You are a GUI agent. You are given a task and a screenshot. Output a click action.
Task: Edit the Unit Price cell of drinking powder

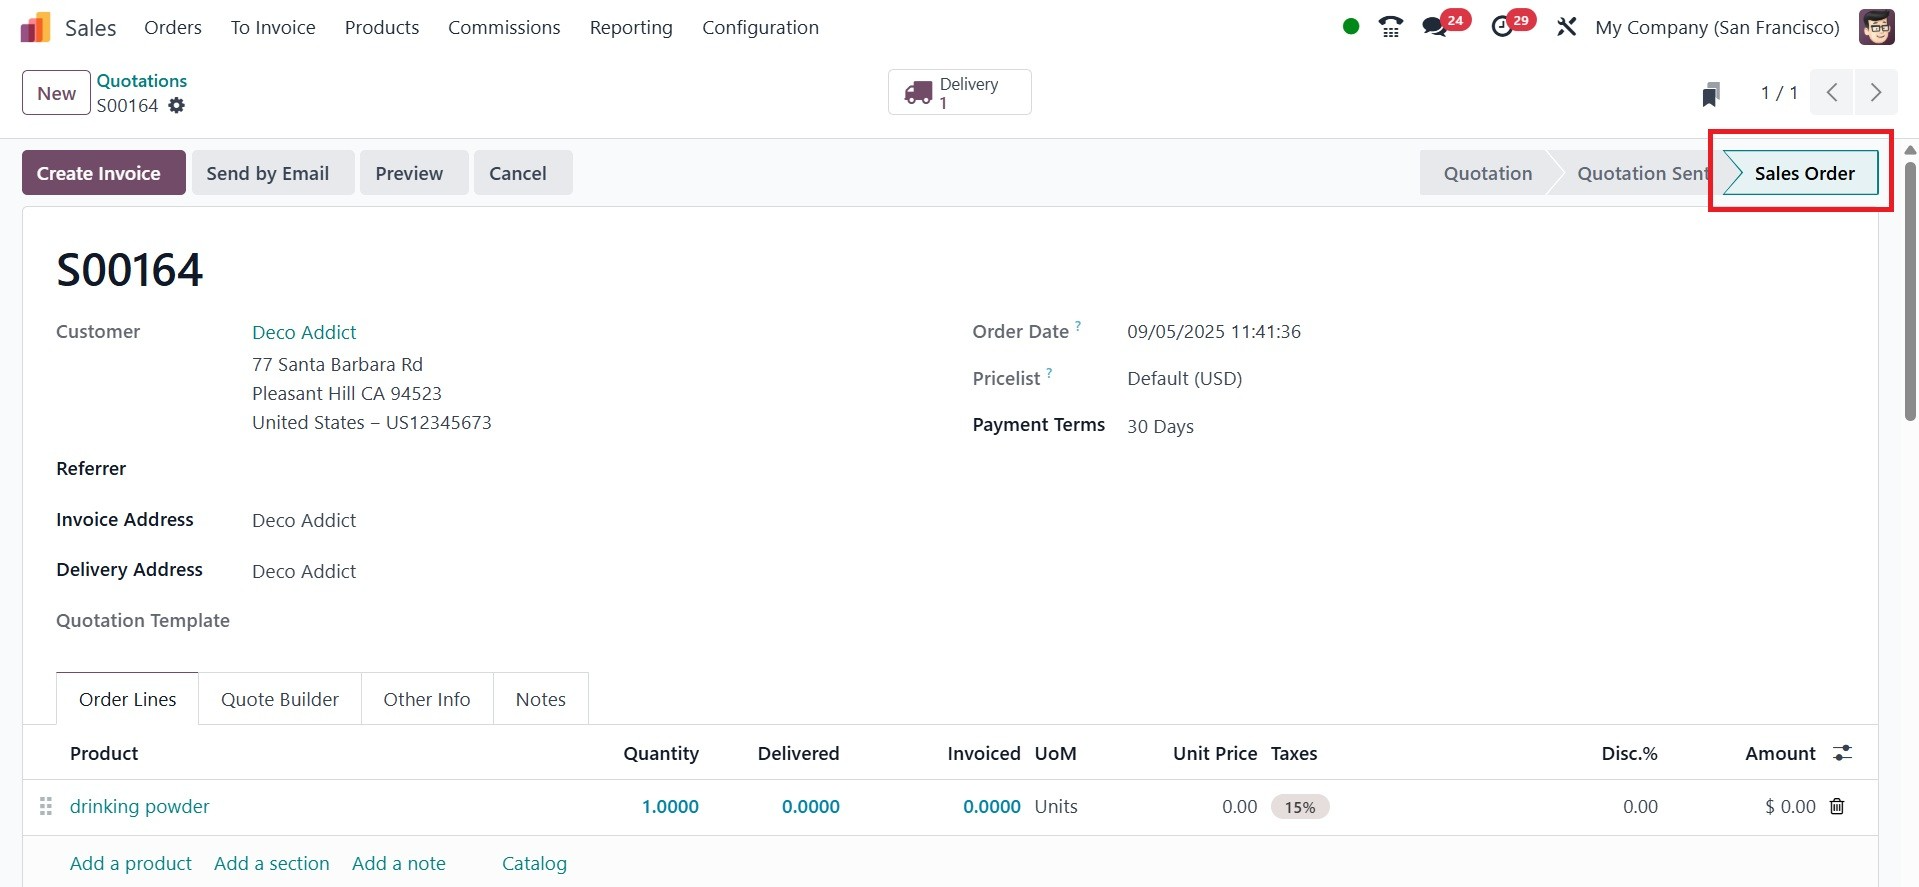click(x=1240, y=806)
